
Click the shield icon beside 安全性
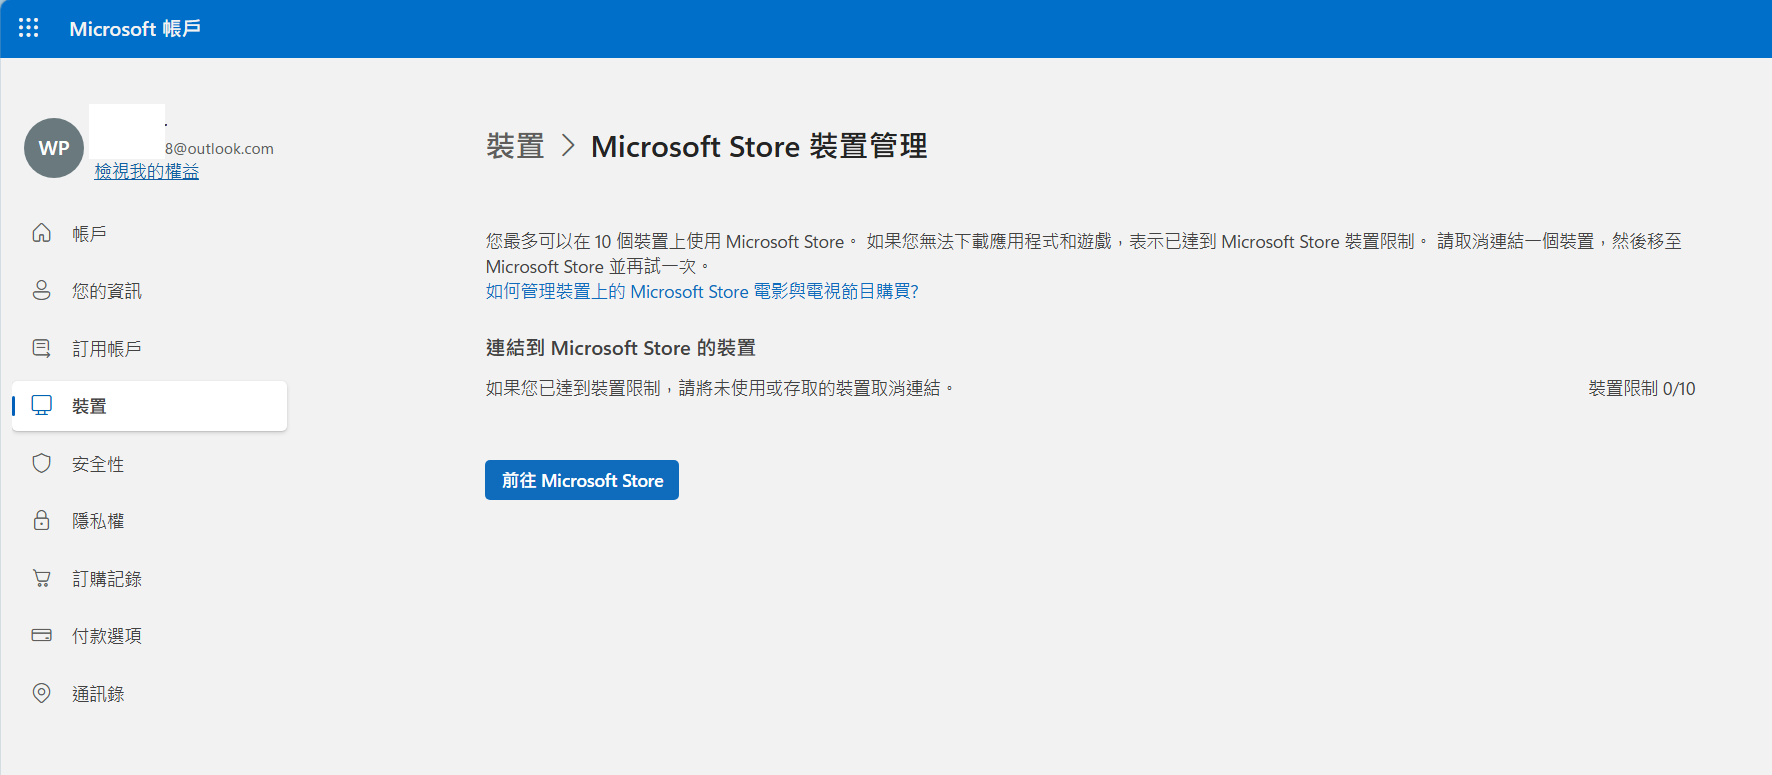click(x=41, y=463)
